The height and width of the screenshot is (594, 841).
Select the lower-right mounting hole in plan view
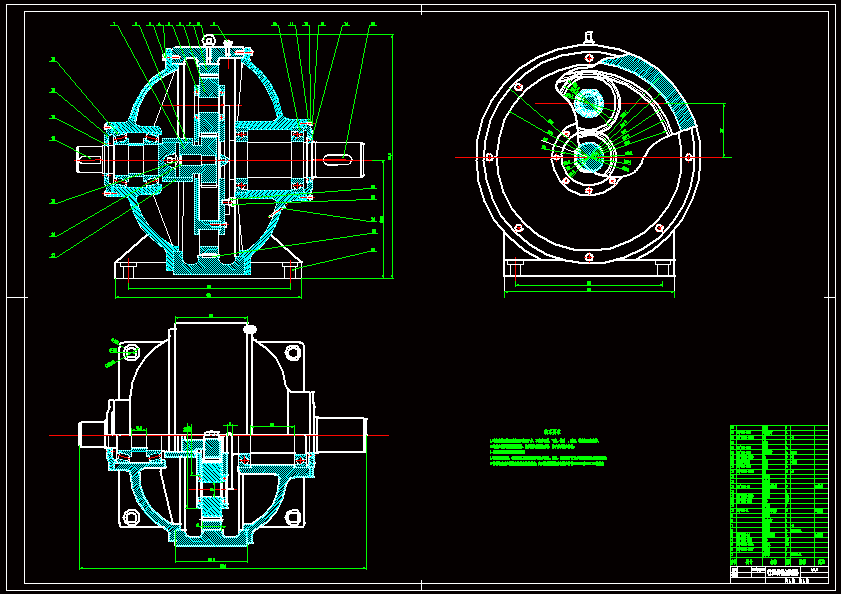click(293, 517)
